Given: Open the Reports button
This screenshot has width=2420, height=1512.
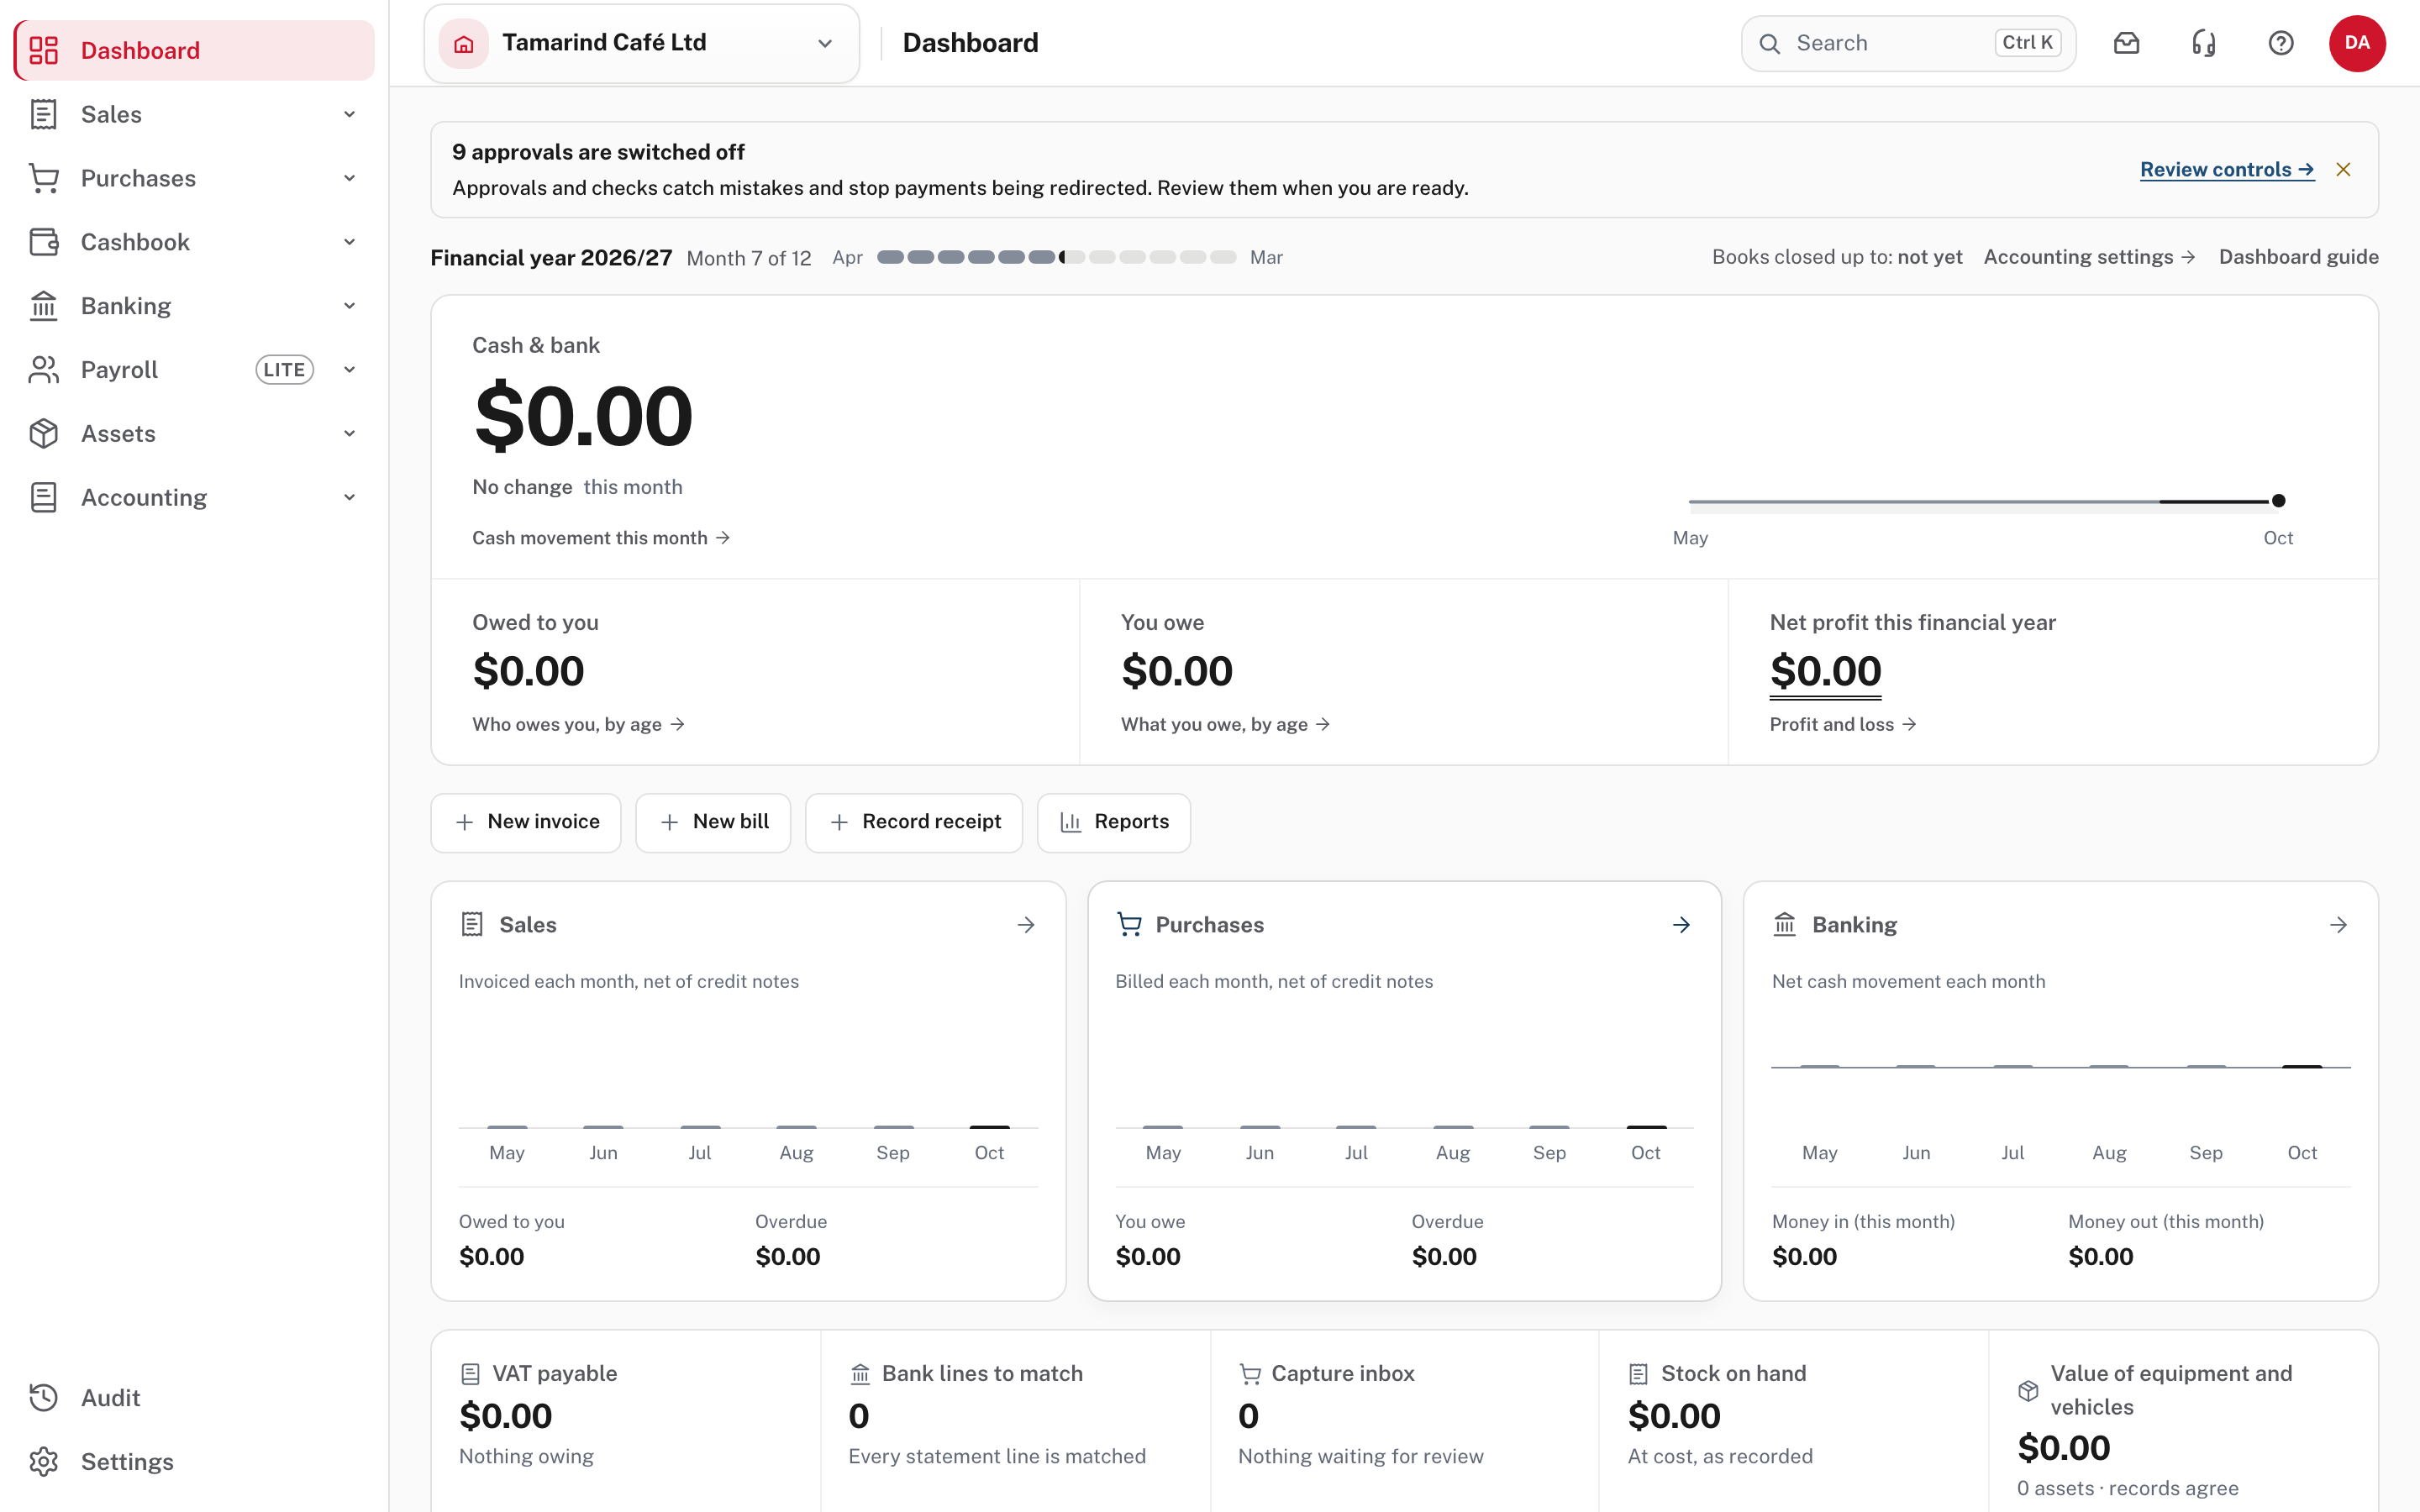Looking at the screenshot, I should click(1114, 822).
